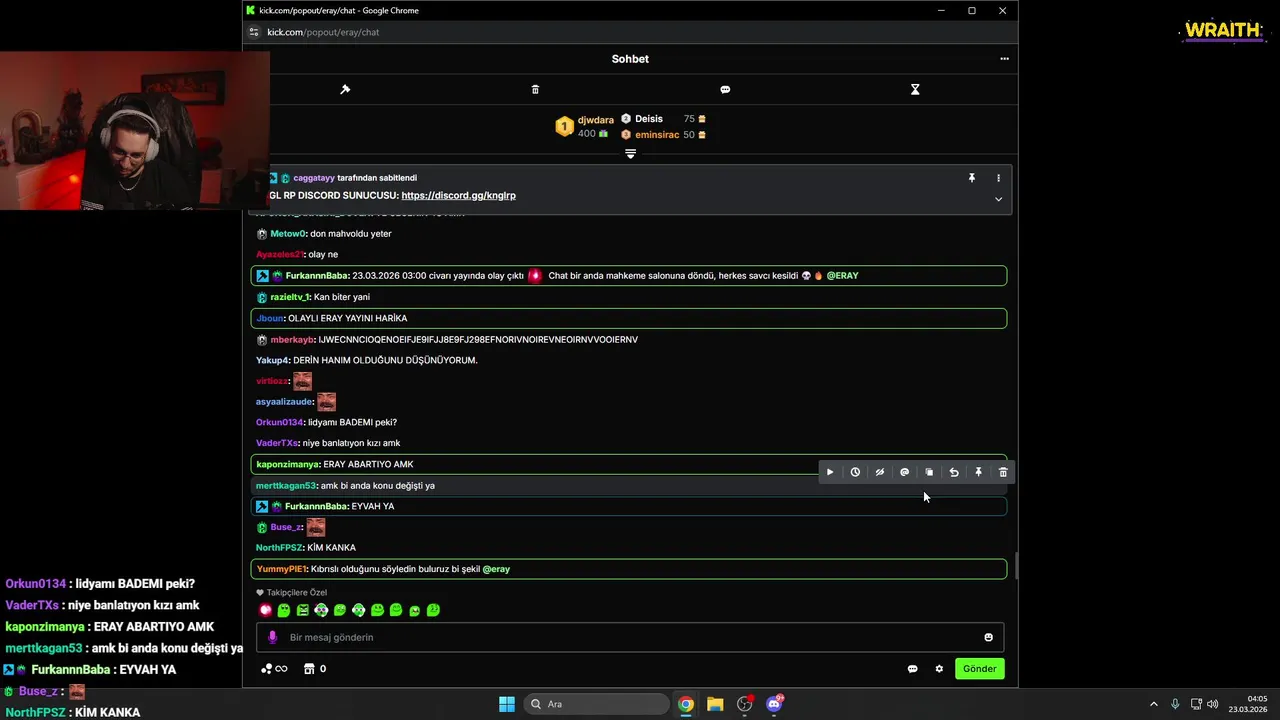
Task: Open pinned message kebab menu
Action: 998,178
